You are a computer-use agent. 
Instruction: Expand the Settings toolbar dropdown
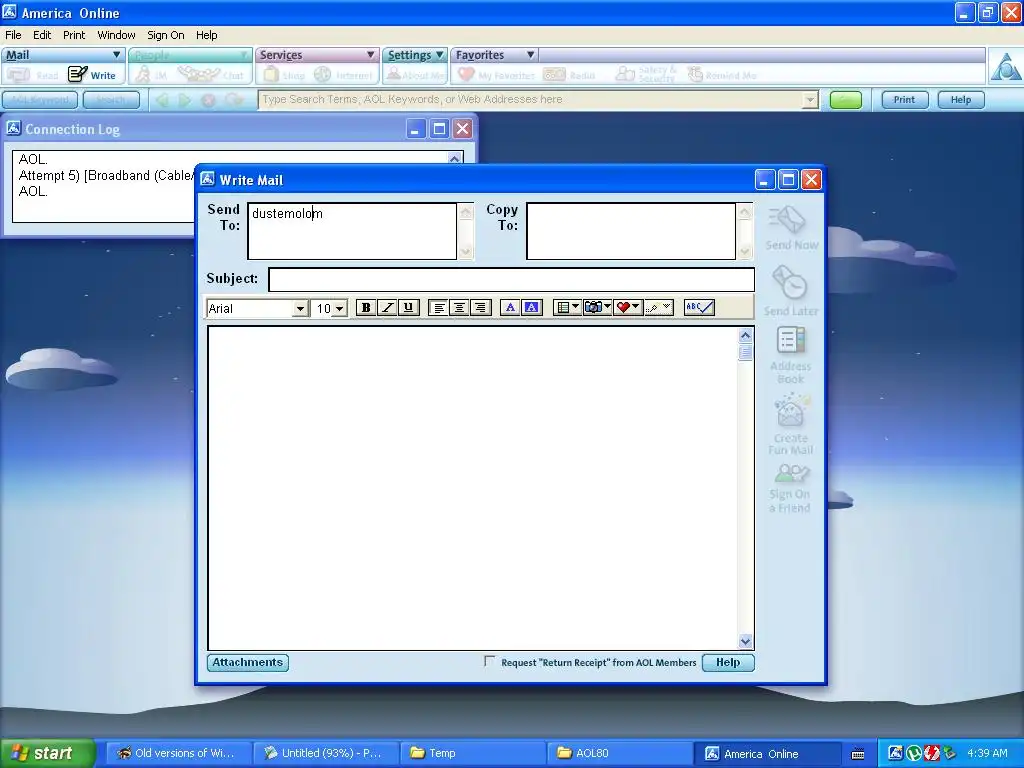(x=440, y=55)
